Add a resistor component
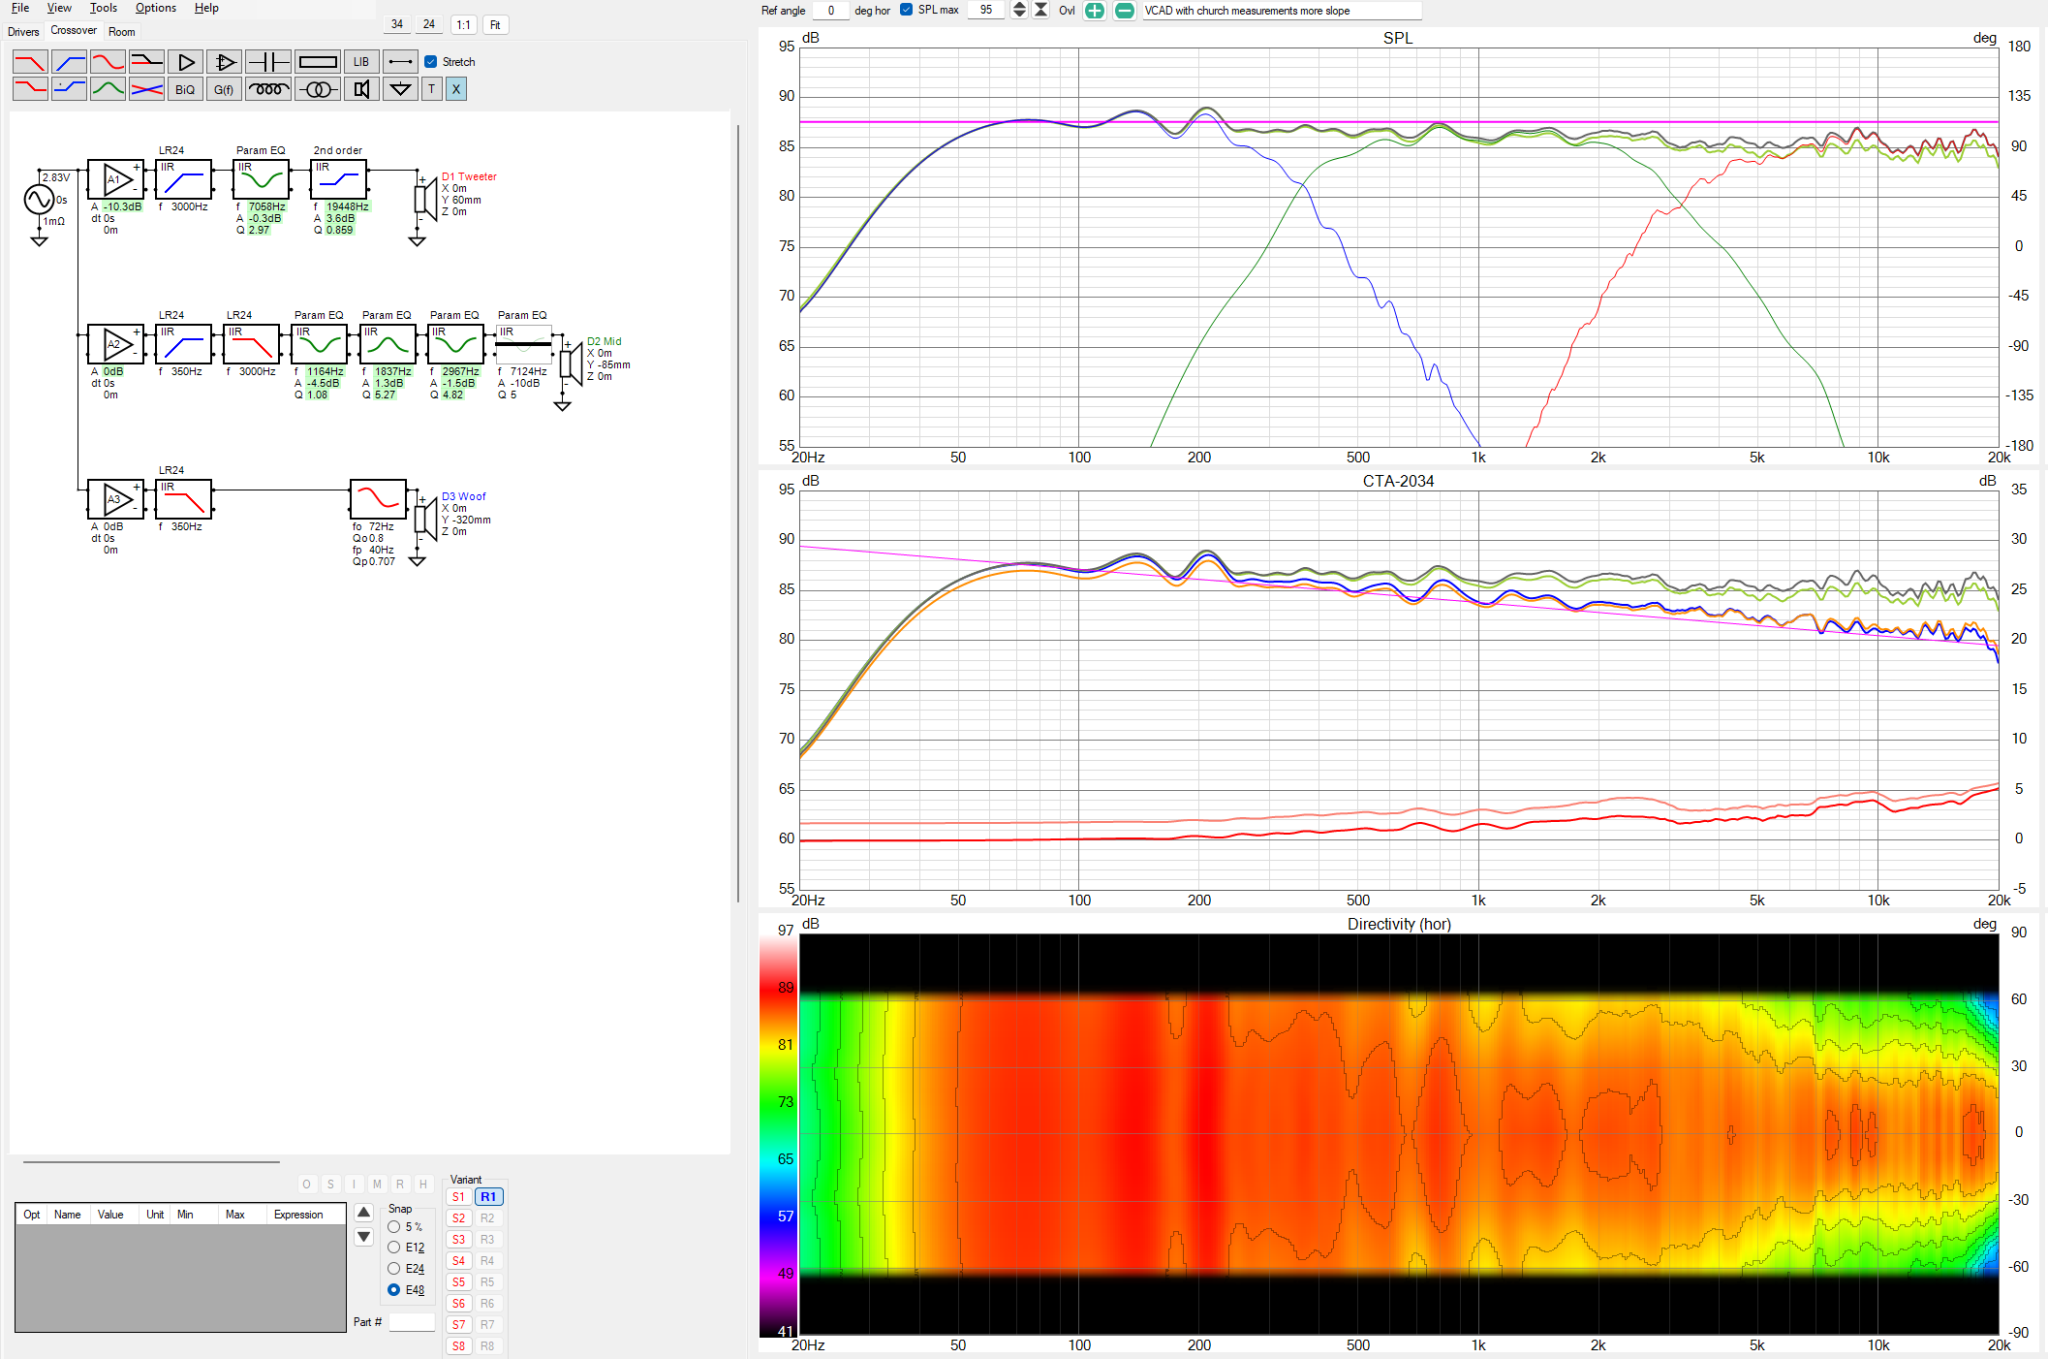The image size is (2048, 1359). tap(318, 62)
